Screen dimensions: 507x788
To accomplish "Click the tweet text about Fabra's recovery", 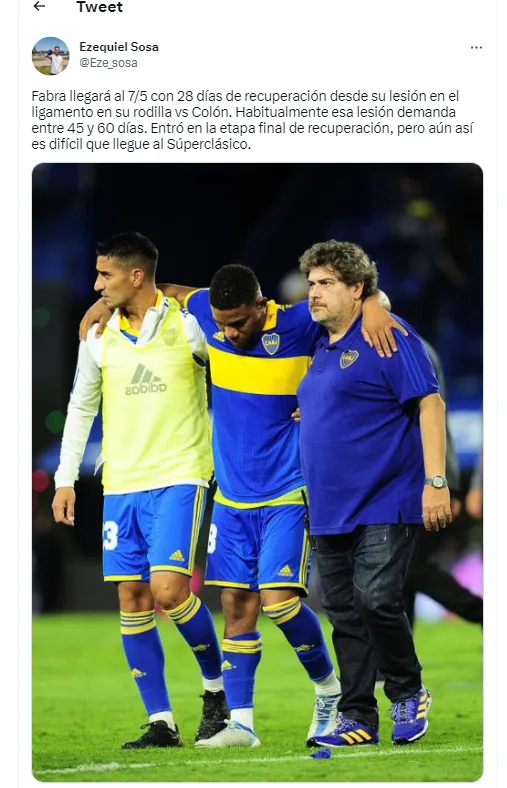I will [x=252, y=120].
